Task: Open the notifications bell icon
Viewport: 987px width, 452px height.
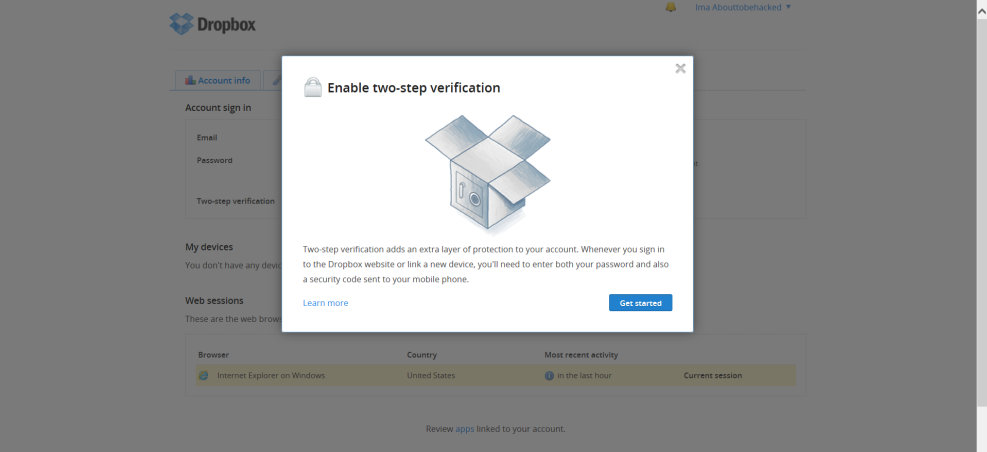Action: (670, 8)
